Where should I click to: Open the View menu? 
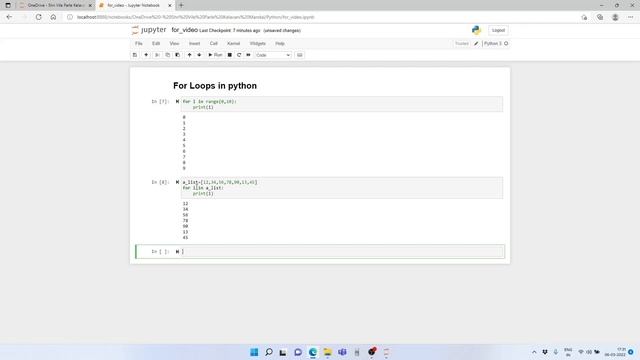[x=174, y=43]
